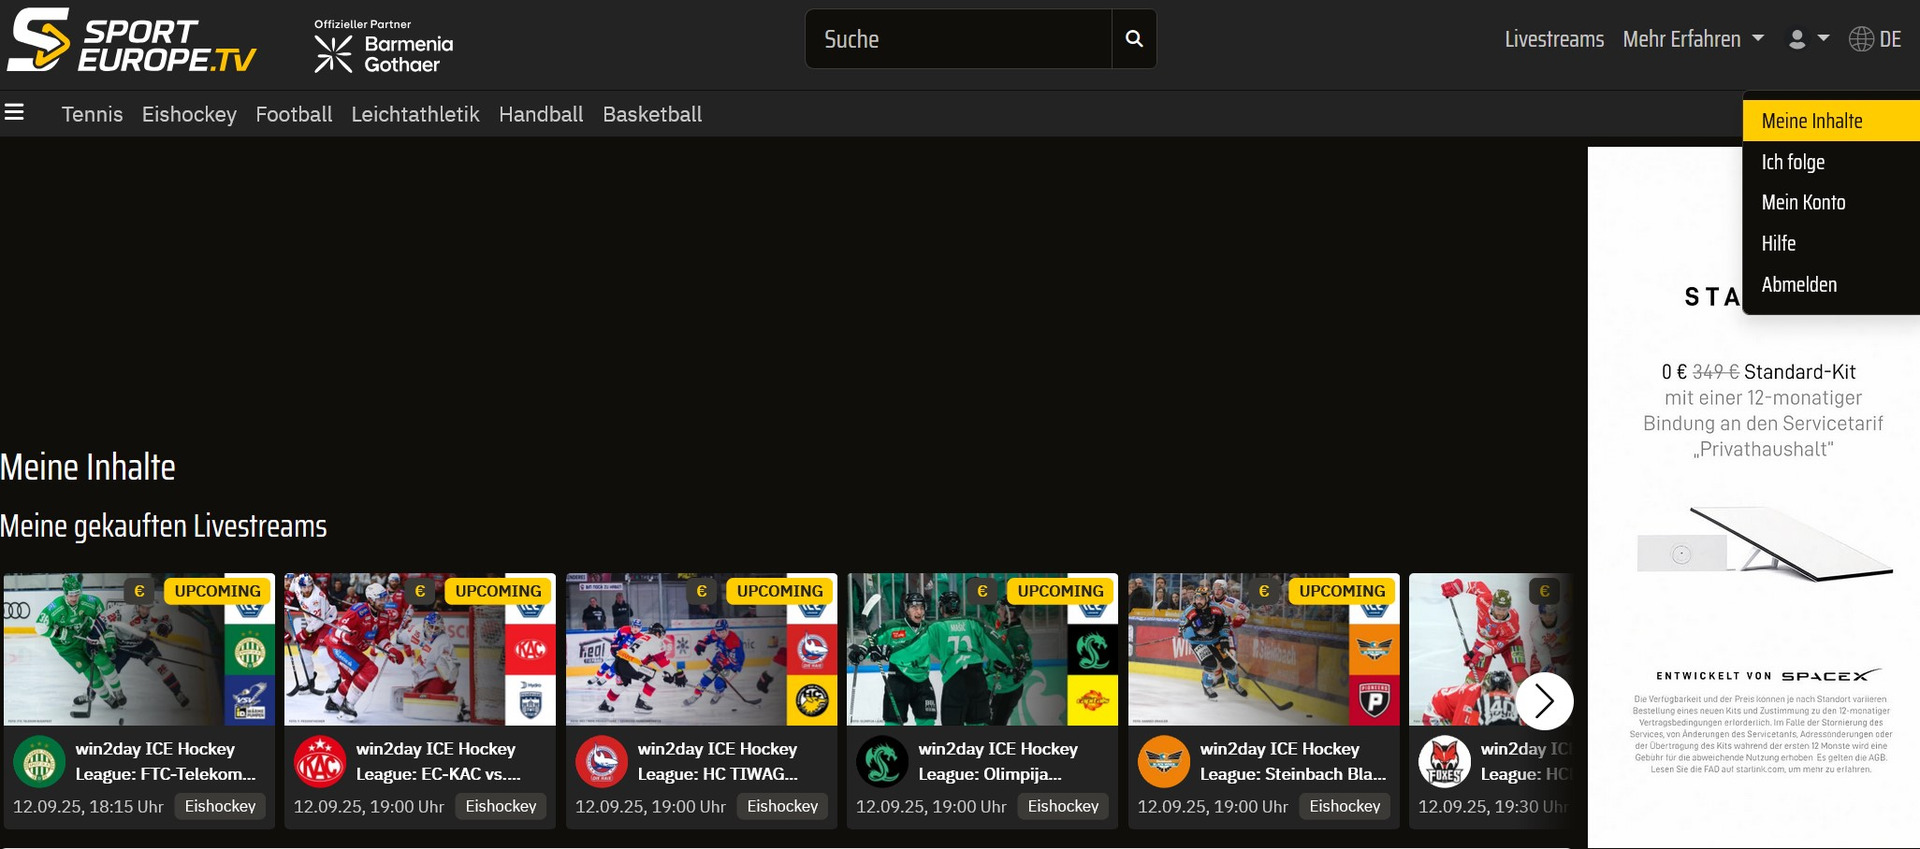
Task: Click the Steinbach orange team logo
Action: [1163, 762]
